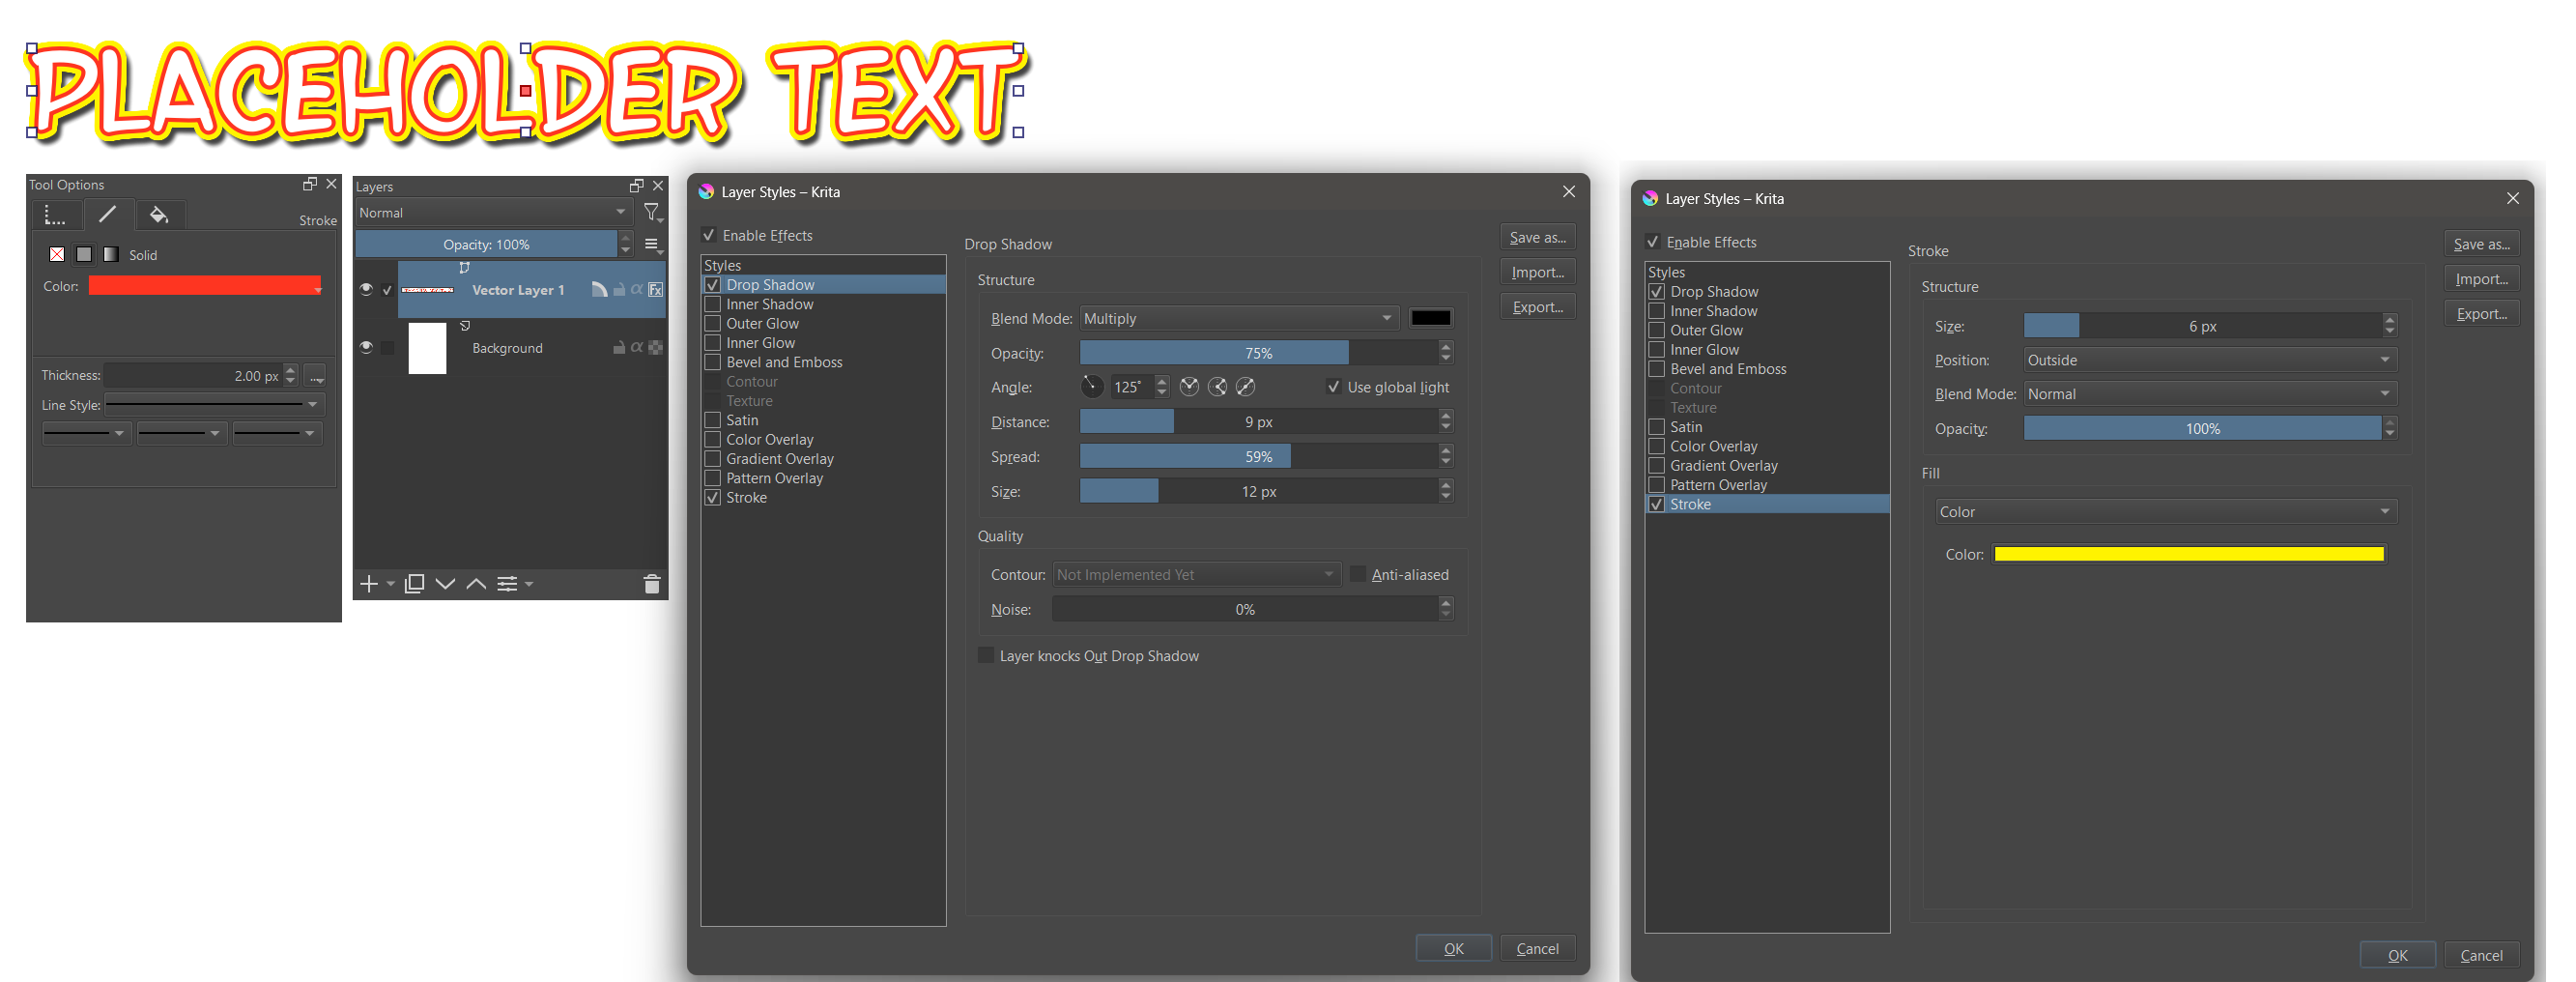Open layer properties sliders icon
The width and height of the screenshot is (2576, 982).
(x=508, y=584)
